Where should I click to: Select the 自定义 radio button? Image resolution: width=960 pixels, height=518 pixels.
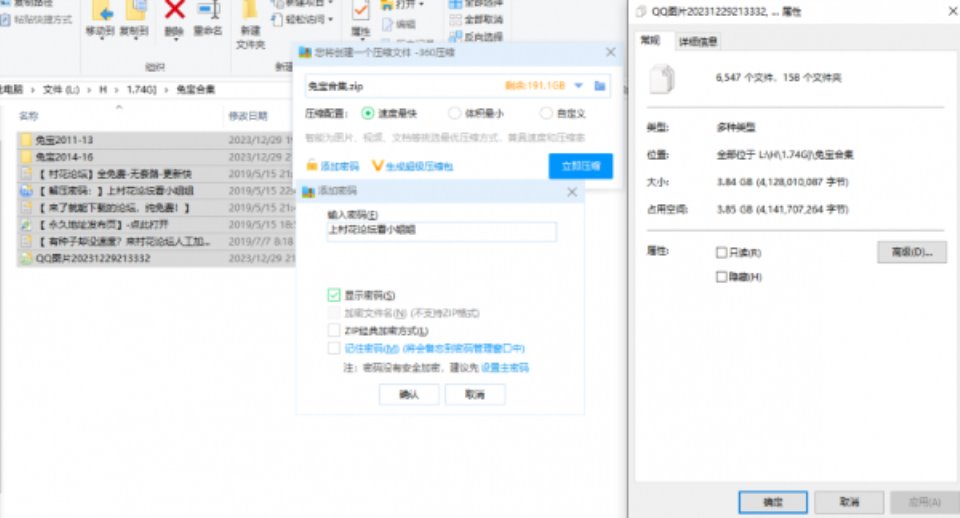click(x=546, y=113)
